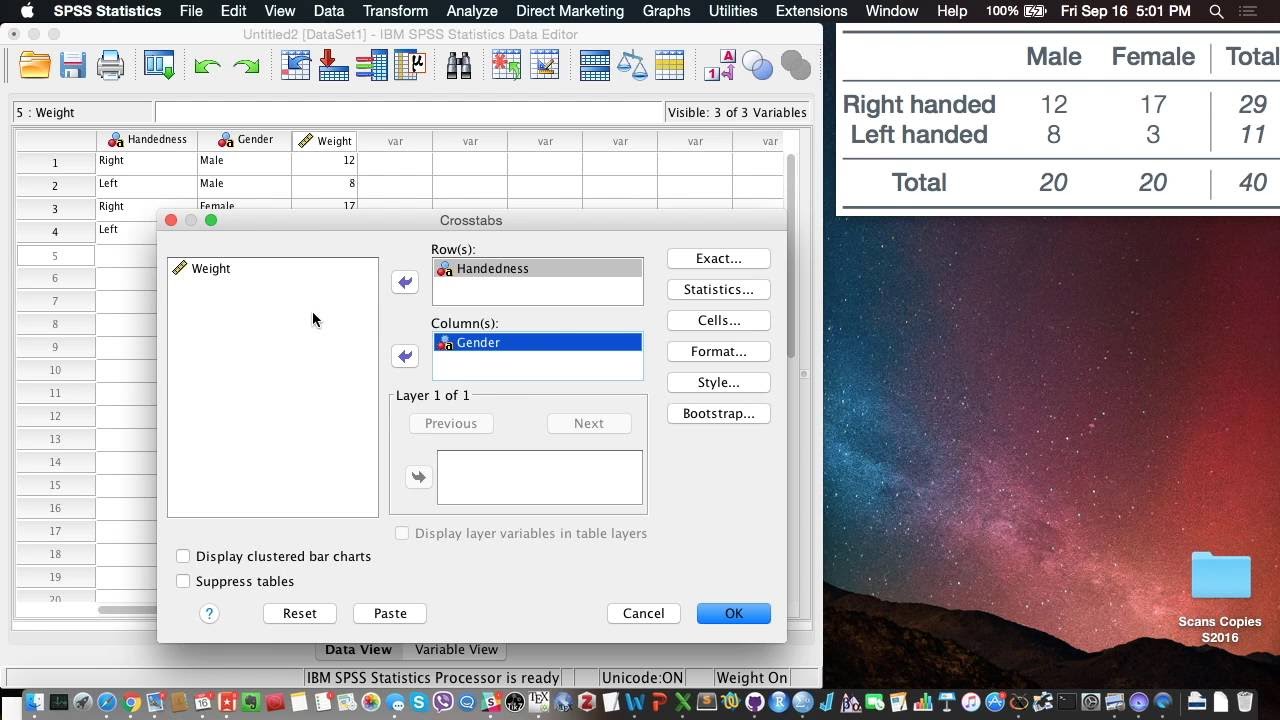Click the Style... button
Screen dimensions: 1280x720
(719, 382)
